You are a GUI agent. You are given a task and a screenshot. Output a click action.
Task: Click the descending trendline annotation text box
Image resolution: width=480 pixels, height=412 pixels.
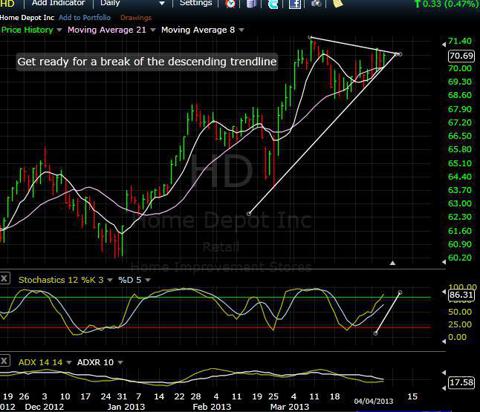(147, 62)
